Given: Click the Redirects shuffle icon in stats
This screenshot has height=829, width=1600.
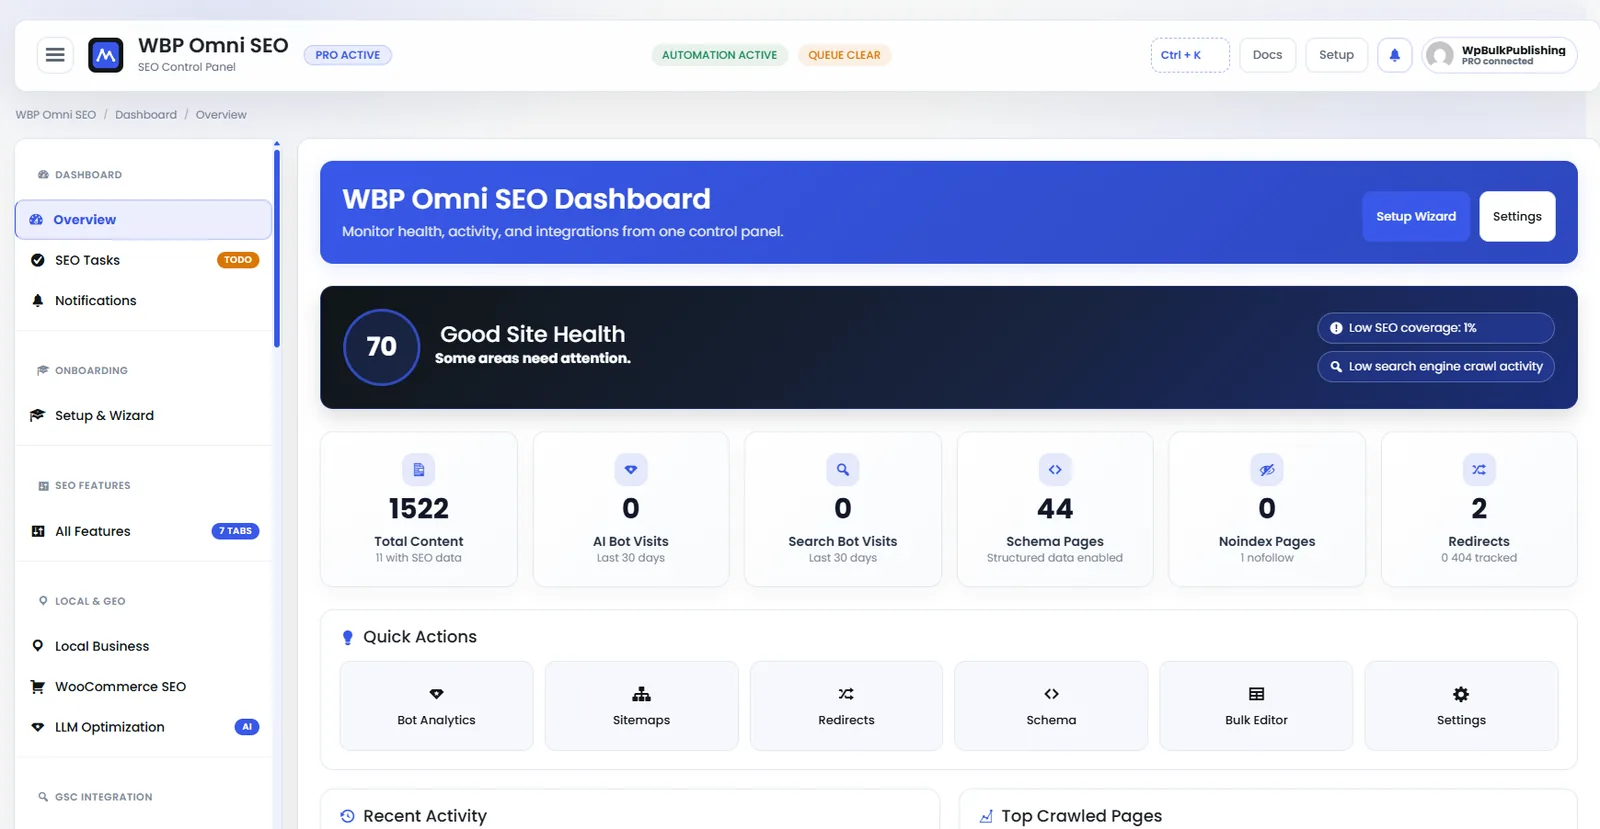Looking at the screenshot, I should 1479,469.
